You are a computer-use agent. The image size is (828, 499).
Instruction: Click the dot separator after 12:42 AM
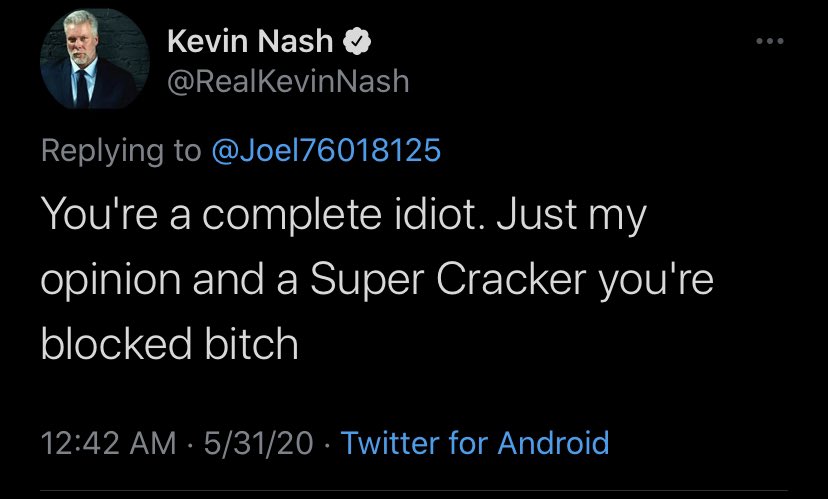[190, 444]
